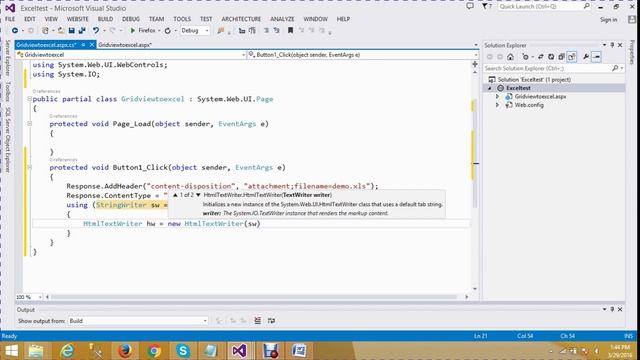This screenshot has width=640, height=360.
Task: Collapse the Gridviewtoexcel class outlining box
Action: point(29,99)
